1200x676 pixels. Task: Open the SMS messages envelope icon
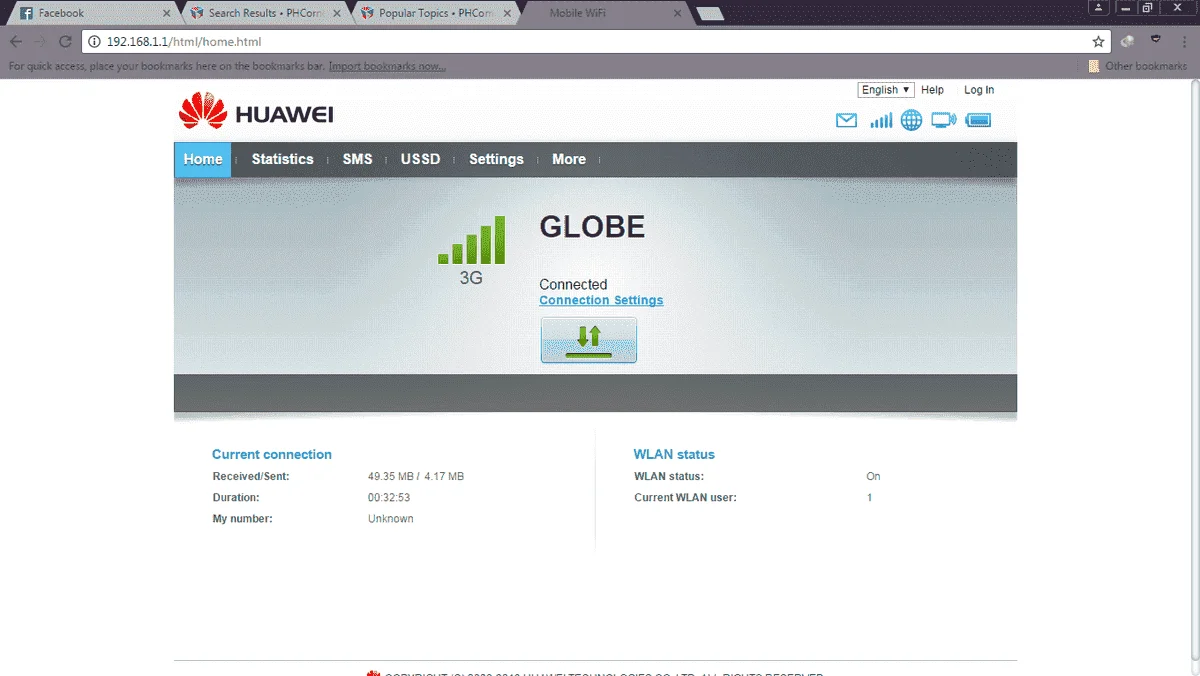[846, 121]
